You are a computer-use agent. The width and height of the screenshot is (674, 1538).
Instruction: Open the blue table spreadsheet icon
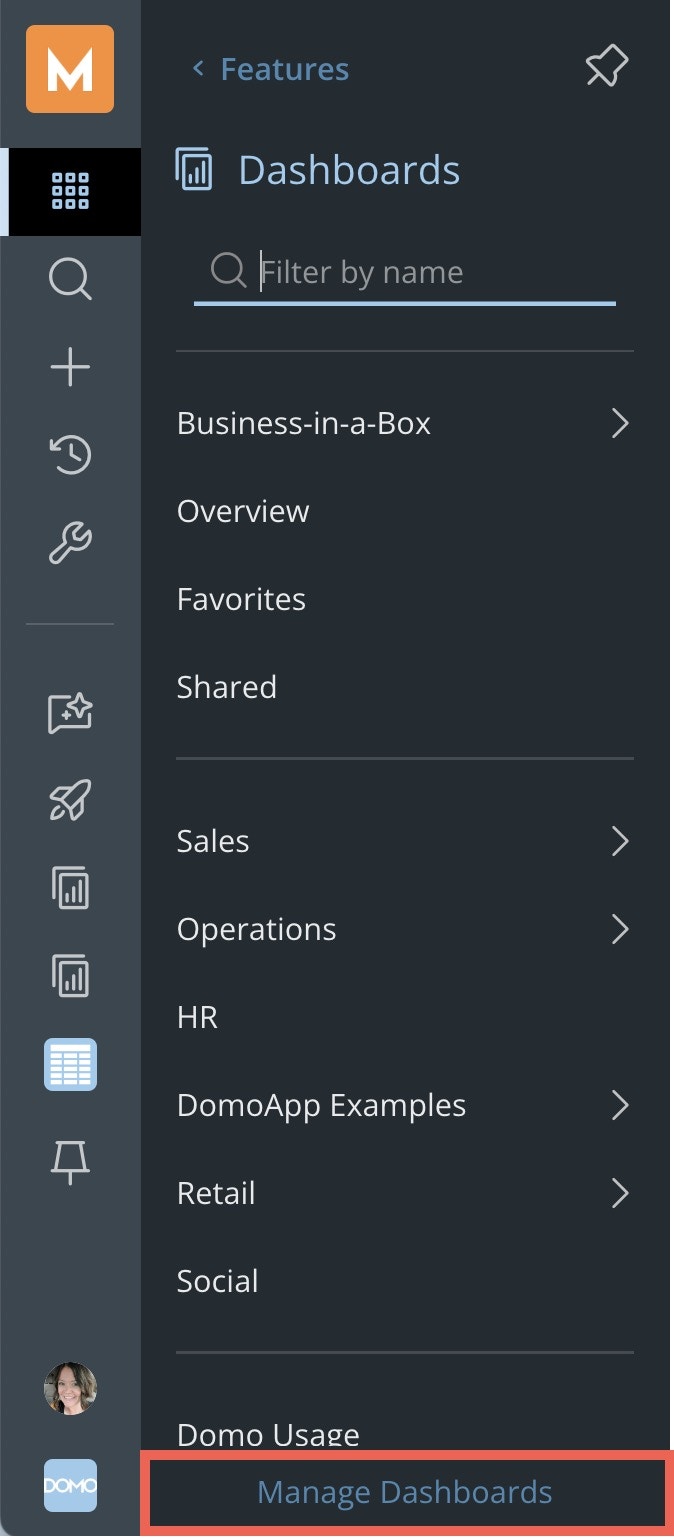[70, 1064]
